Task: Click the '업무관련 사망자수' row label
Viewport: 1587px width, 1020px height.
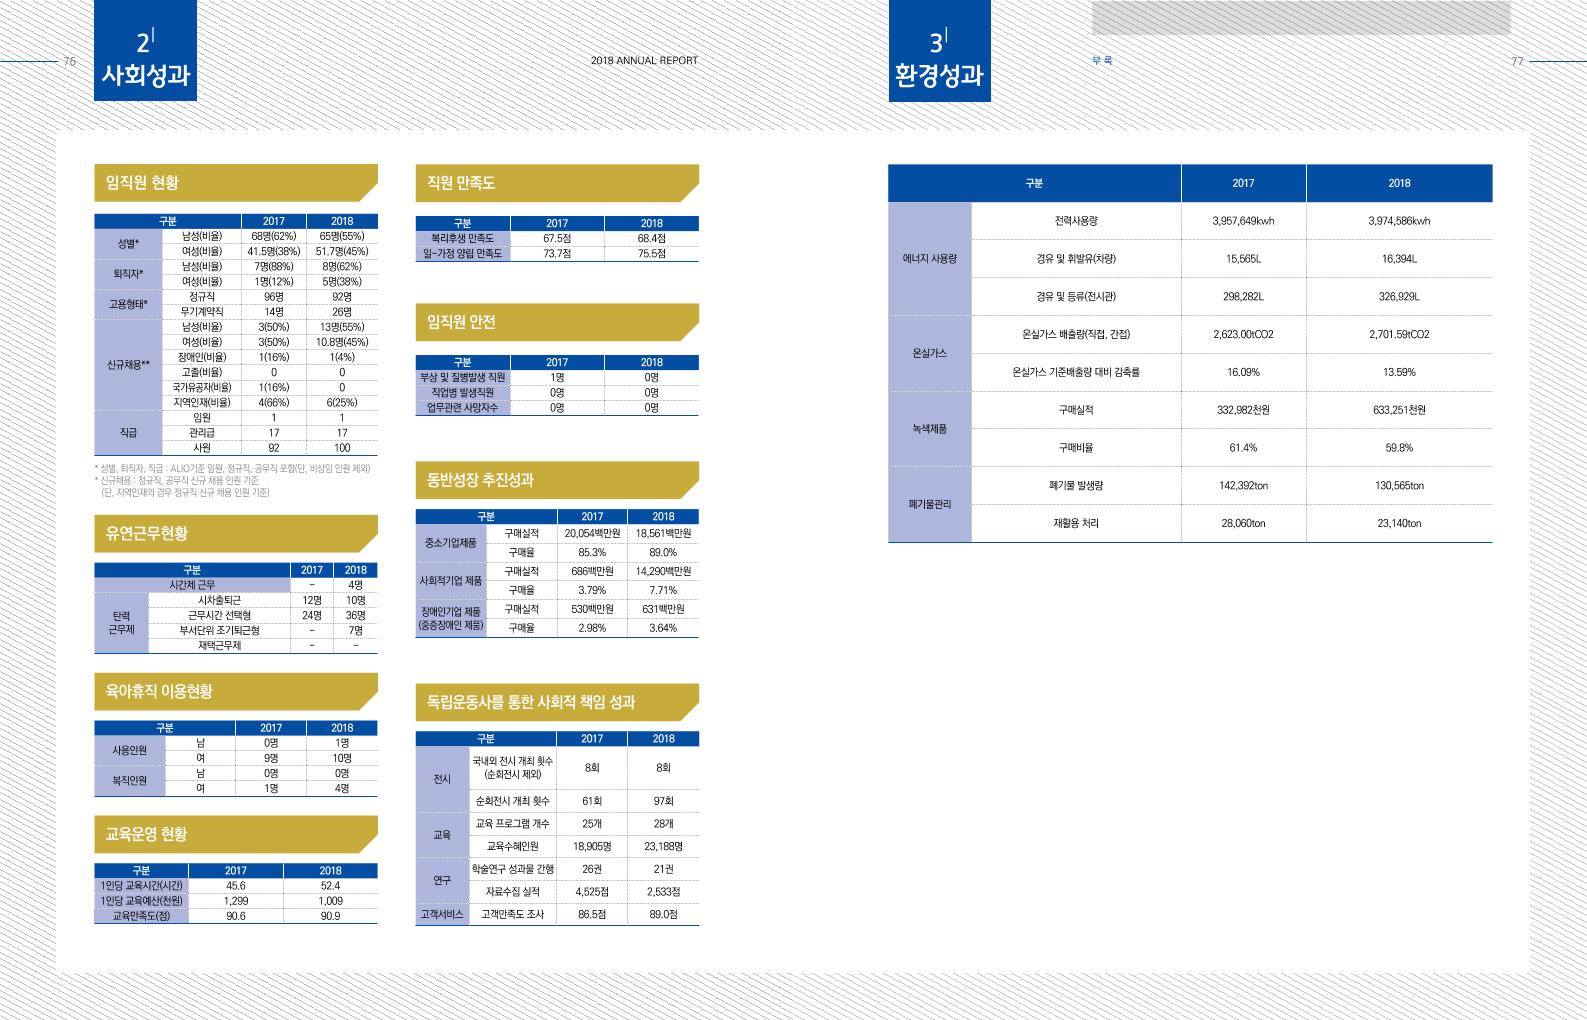Action: (x=463, y=407)
